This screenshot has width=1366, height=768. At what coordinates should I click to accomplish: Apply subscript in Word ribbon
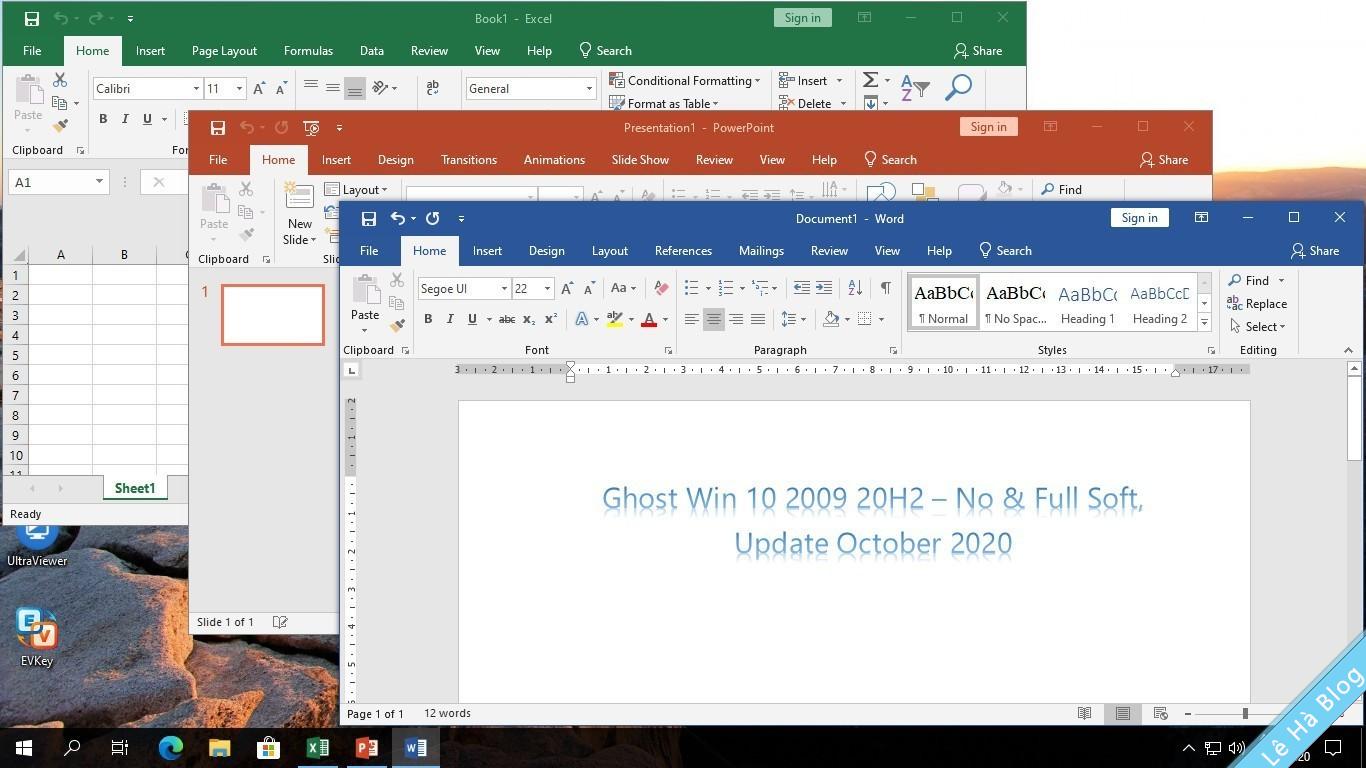click(x=529, y=319)
